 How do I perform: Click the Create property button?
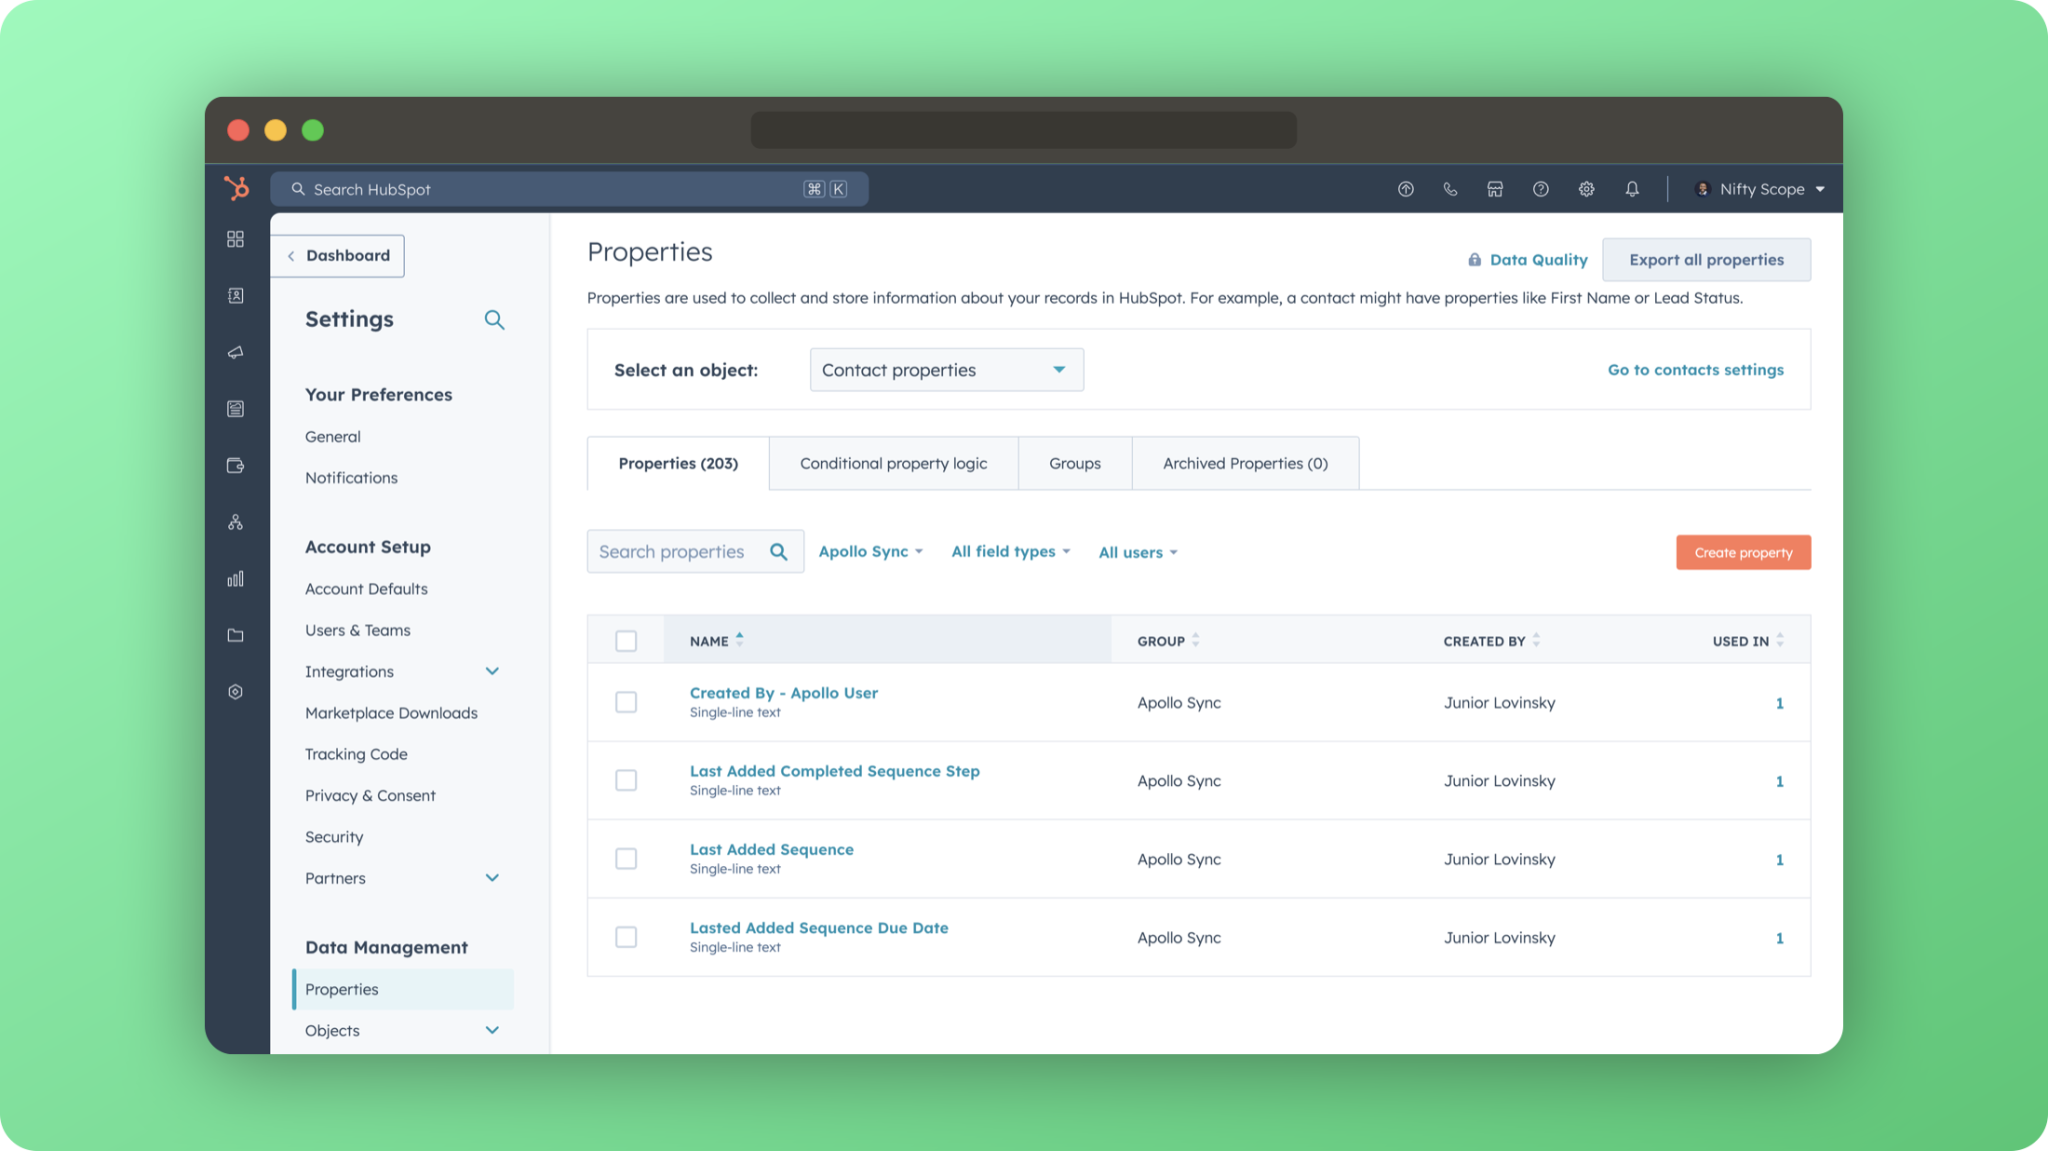[1742, 552]
